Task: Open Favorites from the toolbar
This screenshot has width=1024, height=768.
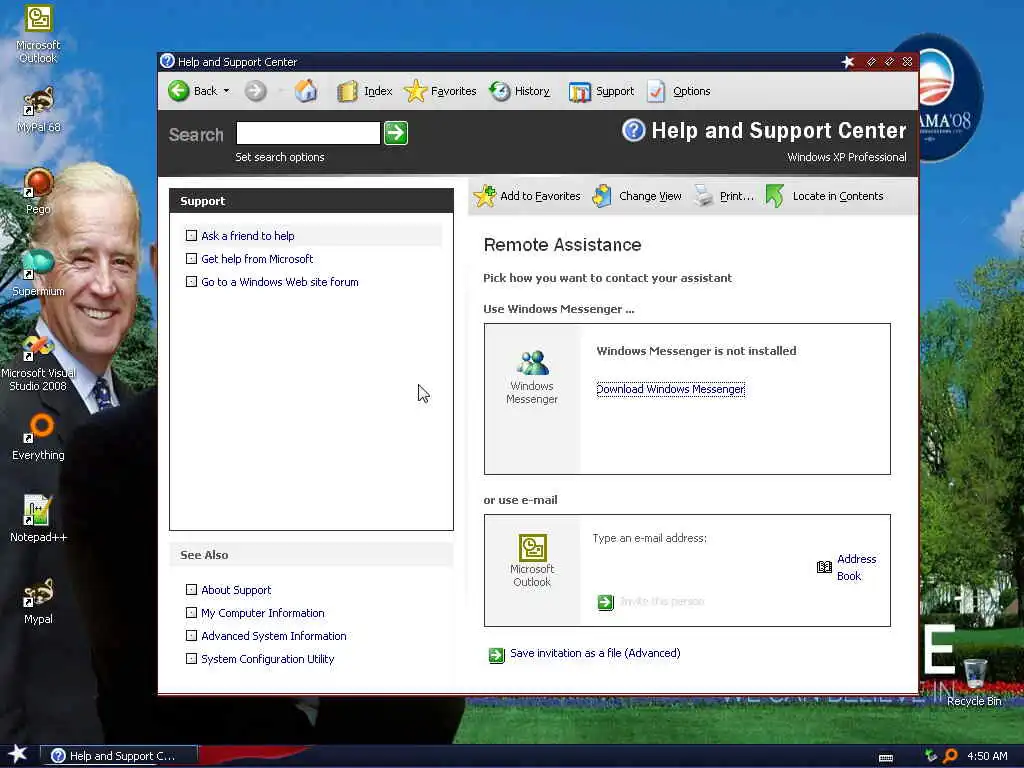Action: [440, 91]
